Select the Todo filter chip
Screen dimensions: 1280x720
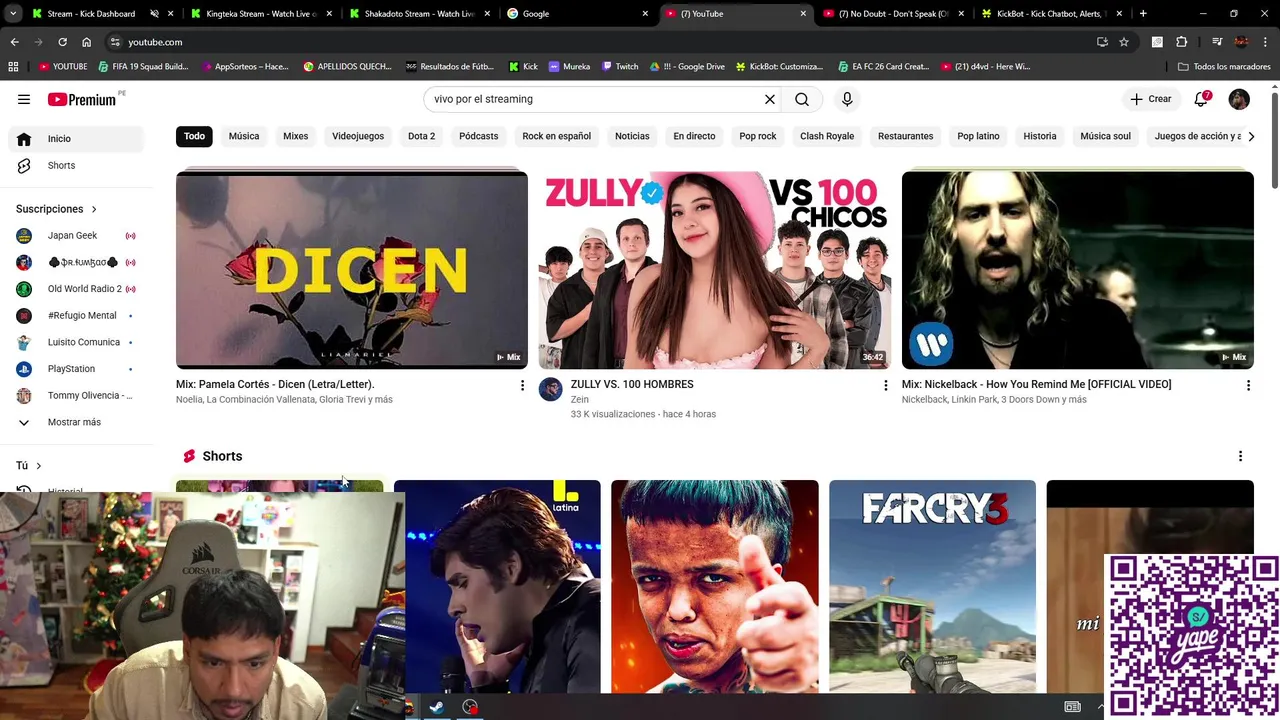click(194, 136)
